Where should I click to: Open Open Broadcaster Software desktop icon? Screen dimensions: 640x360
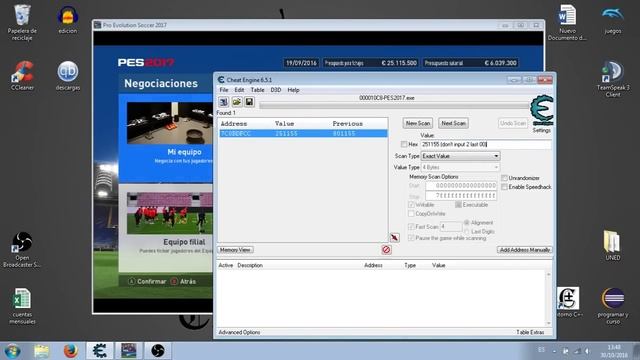tap(22, 249)
